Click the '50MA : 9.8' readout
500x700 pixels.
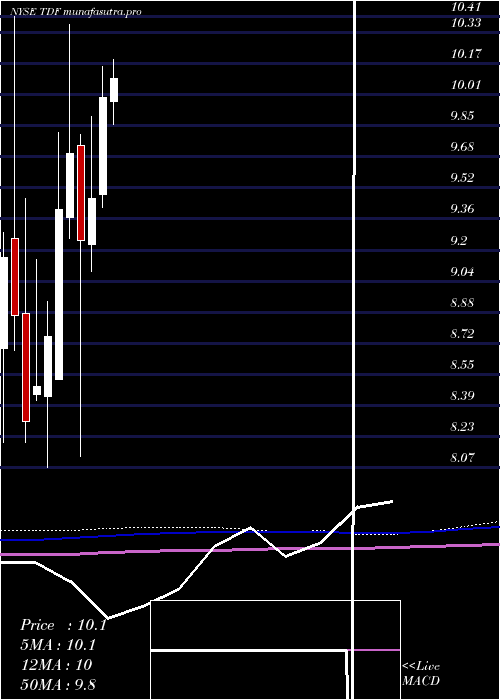(x=58, y=685)
